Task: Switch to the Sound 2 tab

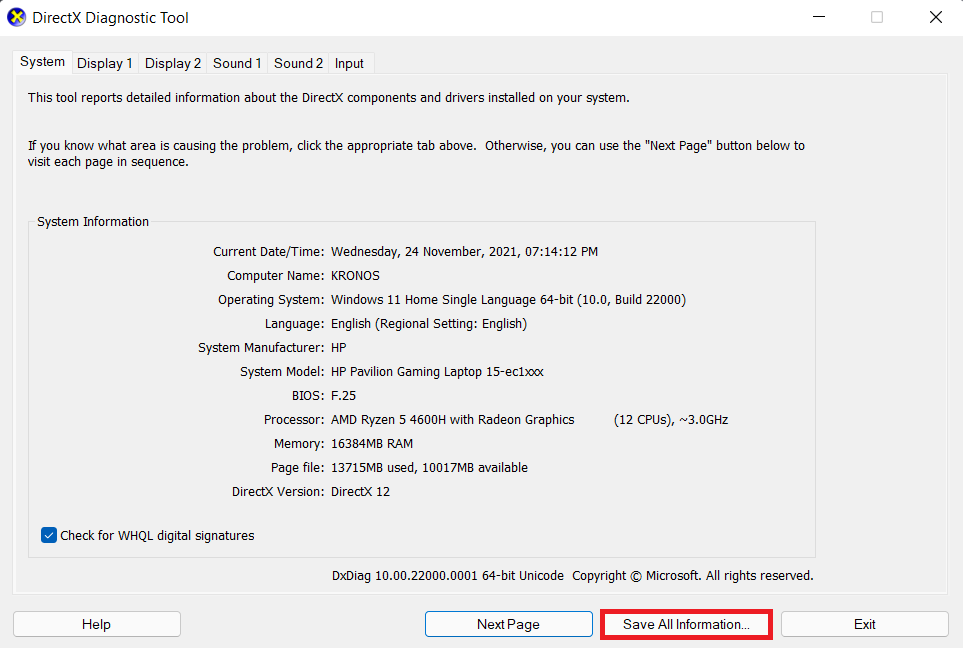Action: pos(298,63)
